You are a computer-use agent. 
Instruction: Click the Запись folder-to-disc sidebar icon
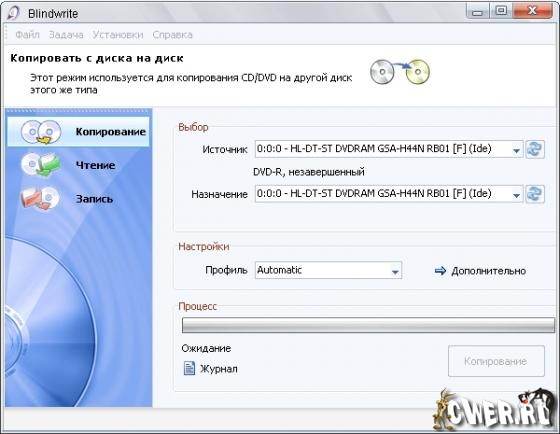point(40,198)
